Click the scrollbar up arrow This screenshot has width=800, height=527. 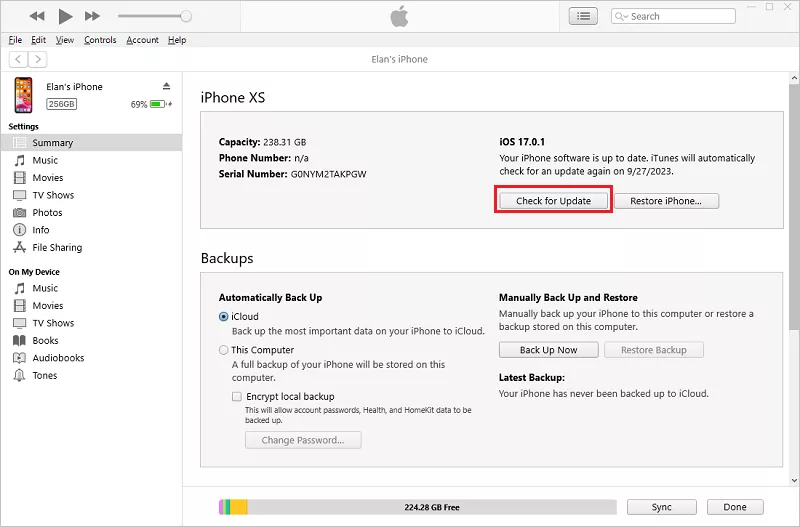point(794,79)
